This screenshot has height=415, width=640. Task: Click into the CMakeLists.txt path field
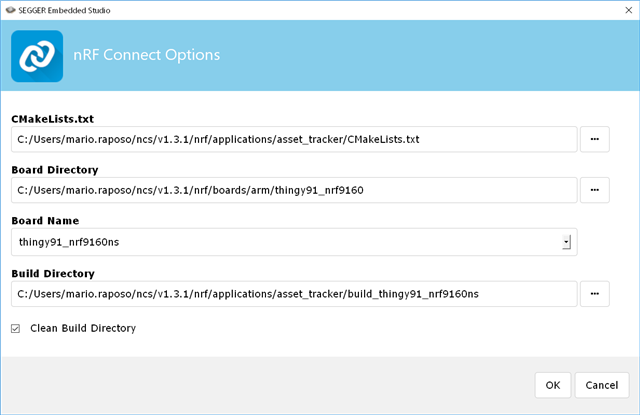point(294,139)
